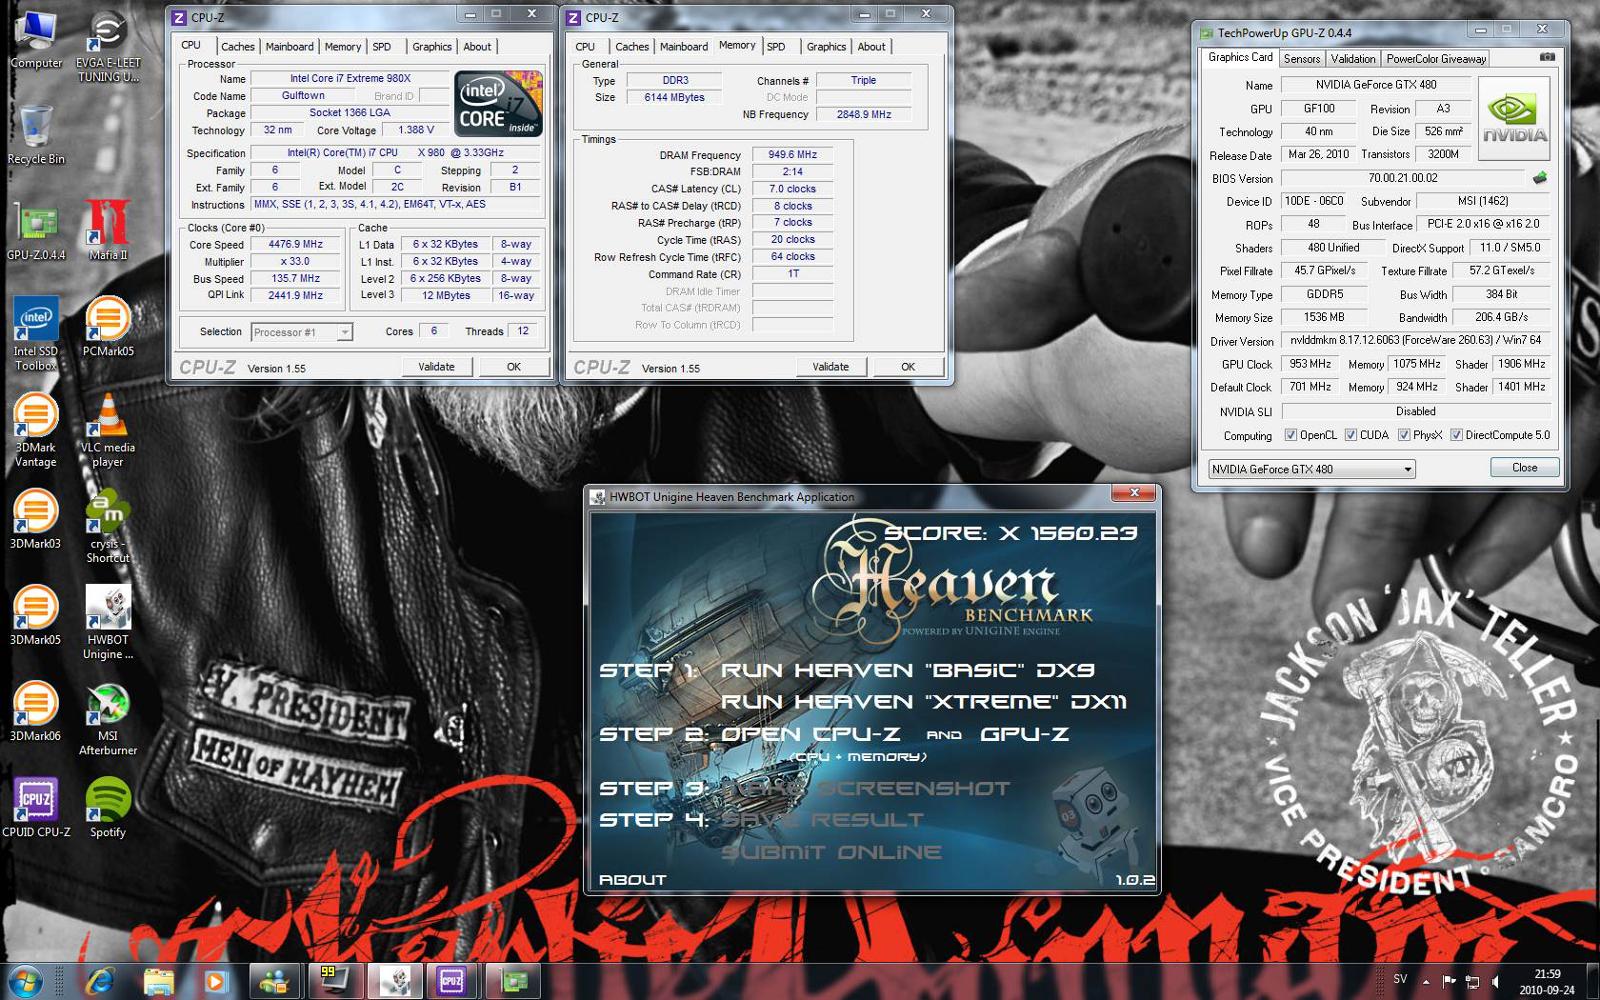Click the DRAM Frequency value field
The height and width of the screenshot is (1000, 1600).
(x=792, y=155)
